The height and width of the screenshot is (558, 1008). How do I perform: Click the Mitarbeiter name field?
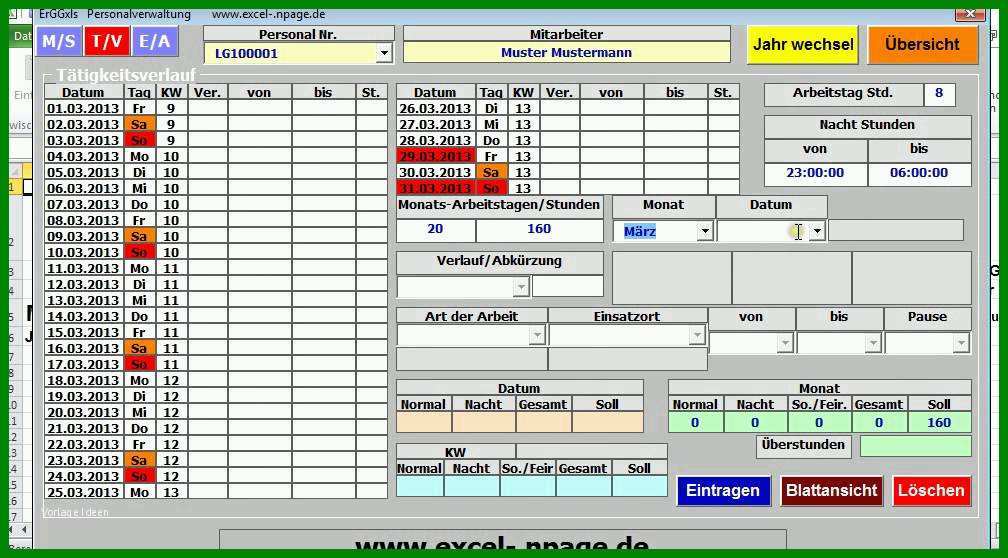tap(566, 53)
